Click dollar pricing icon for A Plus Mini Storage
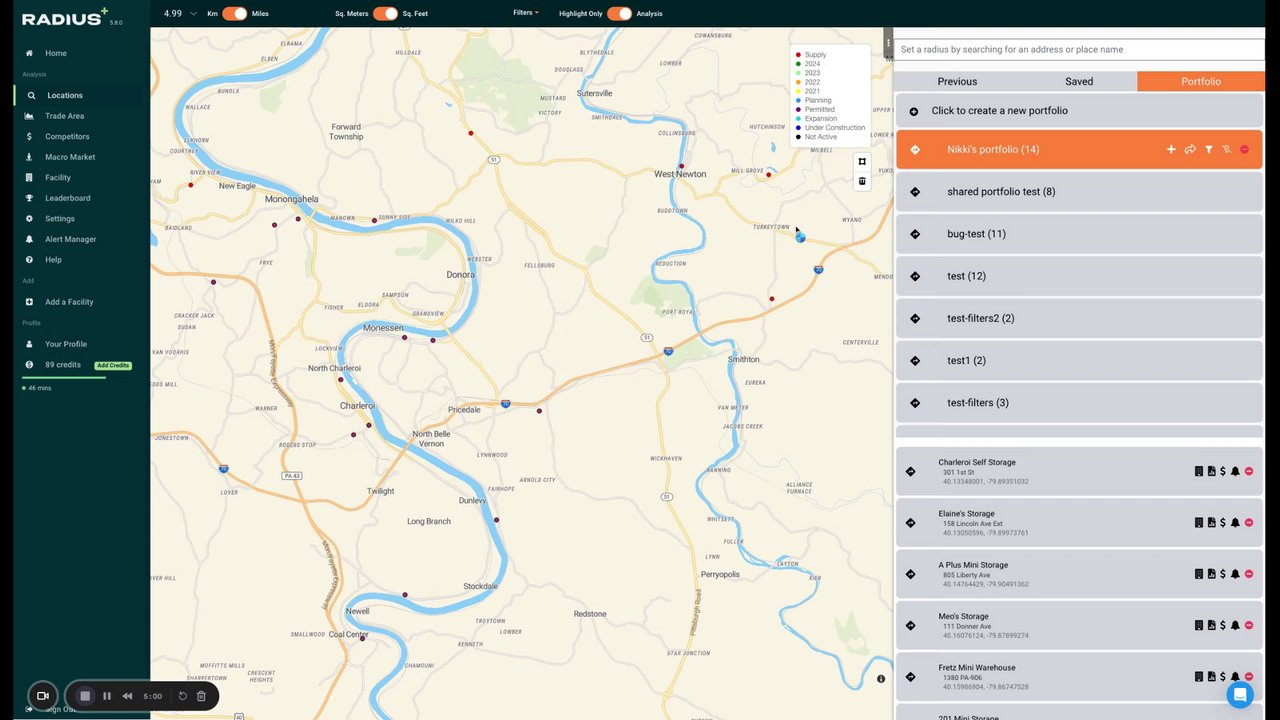The width and height of the screenshot is (1280, 720). pyautogui.click(x=1223, y=574)
